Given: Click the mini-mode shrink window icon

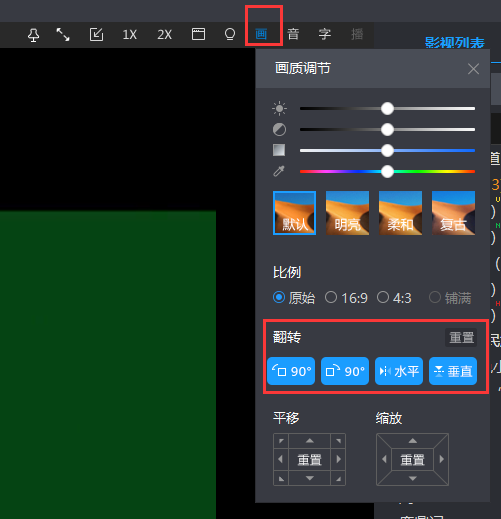Looking at the screenshot, I should tap(96, 35).
